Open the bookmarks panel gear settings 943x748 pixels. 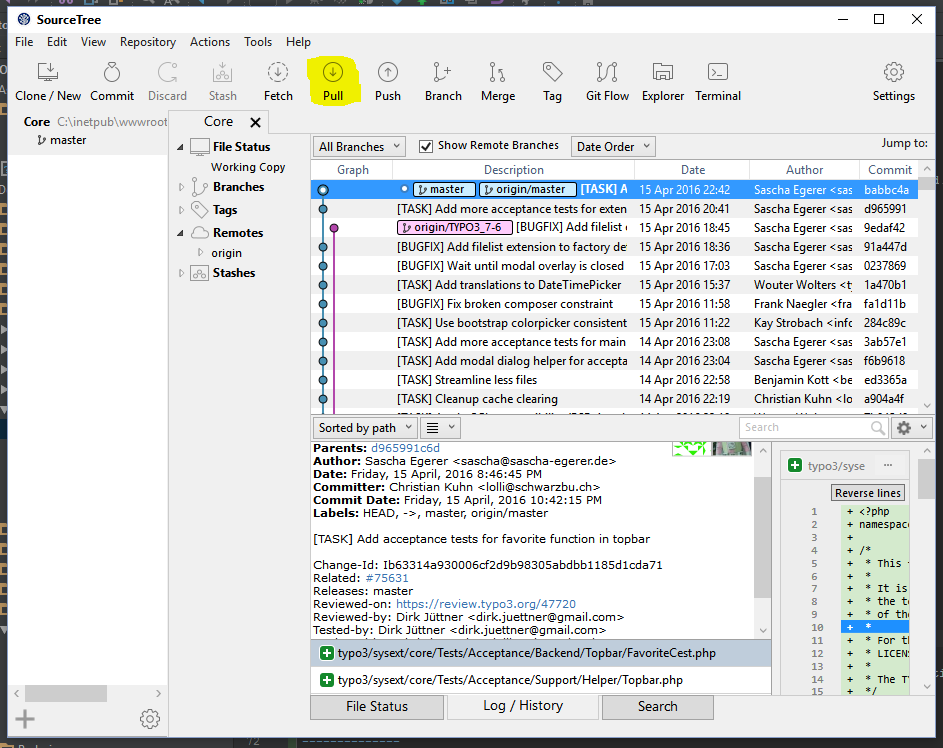(150, 719)
